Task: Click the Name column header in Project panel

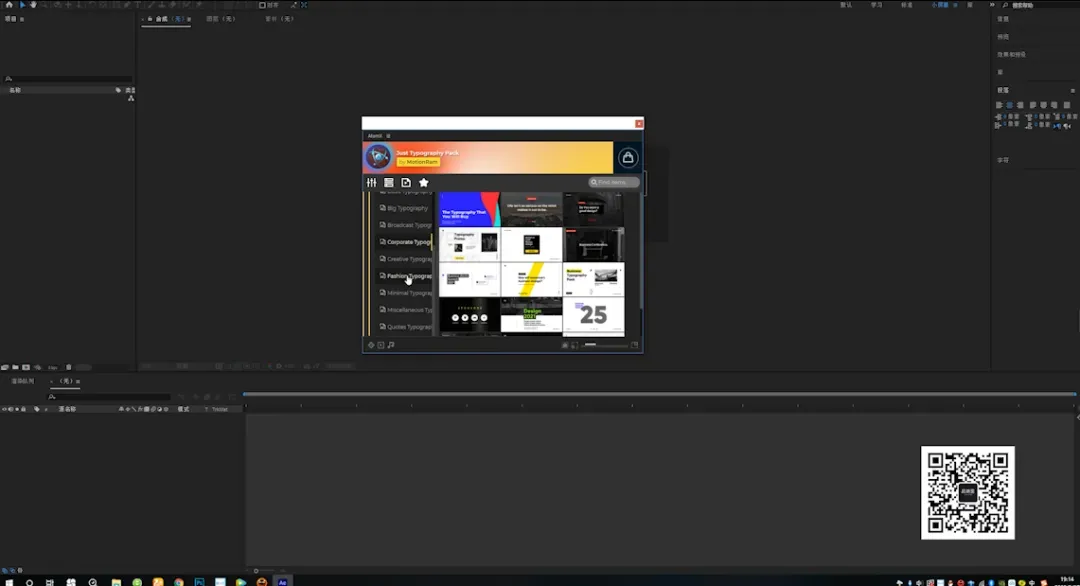Action: click(x=14, y=90)
